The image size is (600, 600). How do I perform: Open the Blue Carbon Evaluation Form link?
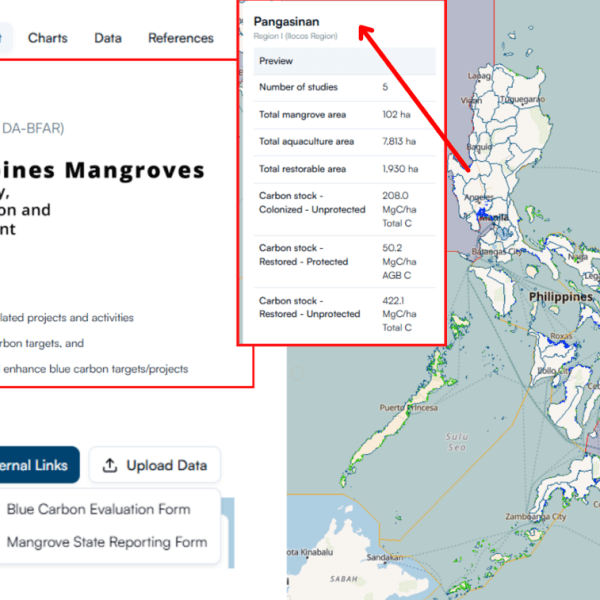[x=98, y=509]
